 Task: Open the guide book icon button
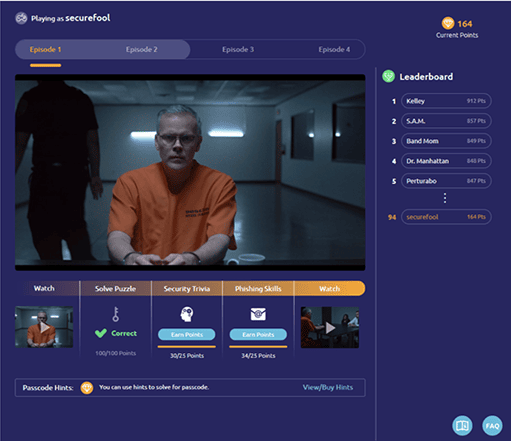462,426
